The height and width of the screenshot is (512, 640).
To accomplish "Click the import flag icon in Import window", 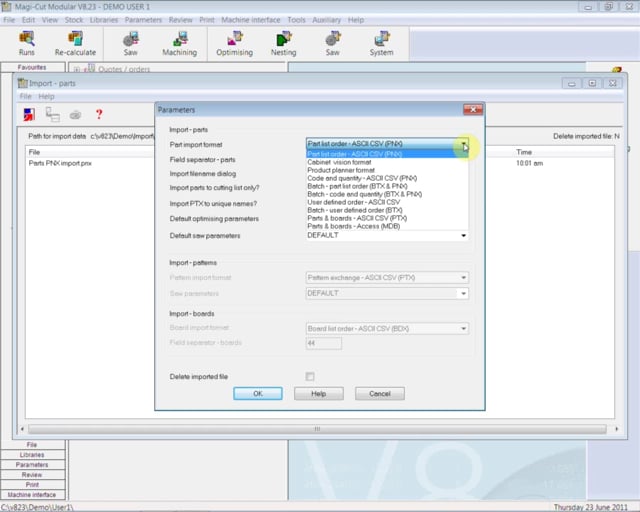I will tap(29, 114).
